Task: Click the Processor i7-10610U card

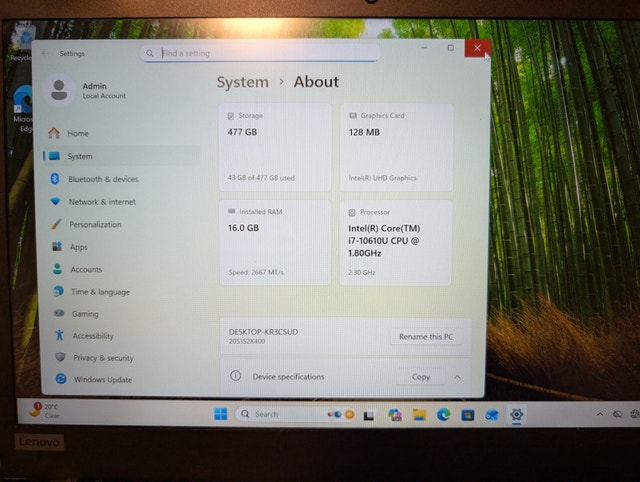Action: 396,242
